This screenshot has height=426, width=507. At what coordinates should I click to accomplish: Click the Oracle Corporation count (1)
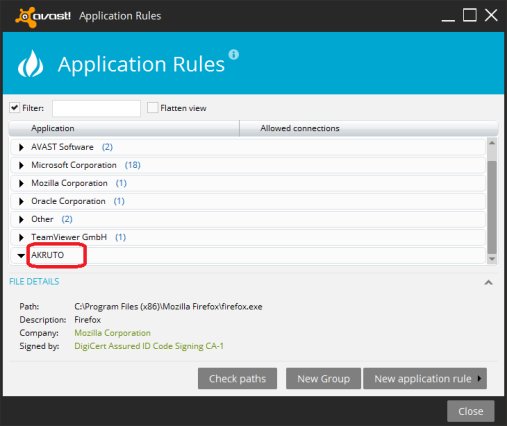[119, 201]
